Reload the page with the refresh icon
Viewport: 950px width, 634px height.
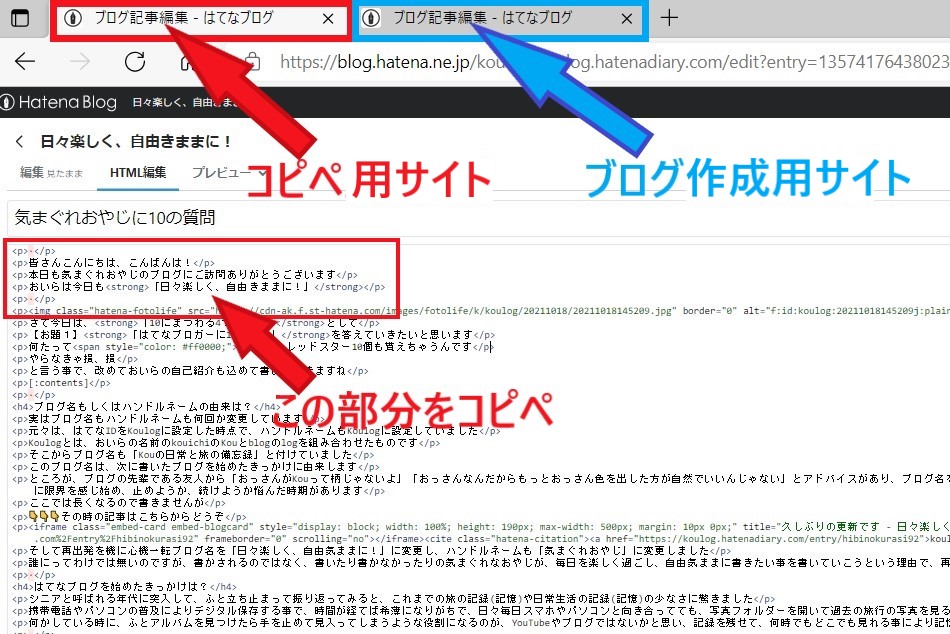tap(135, 61)
